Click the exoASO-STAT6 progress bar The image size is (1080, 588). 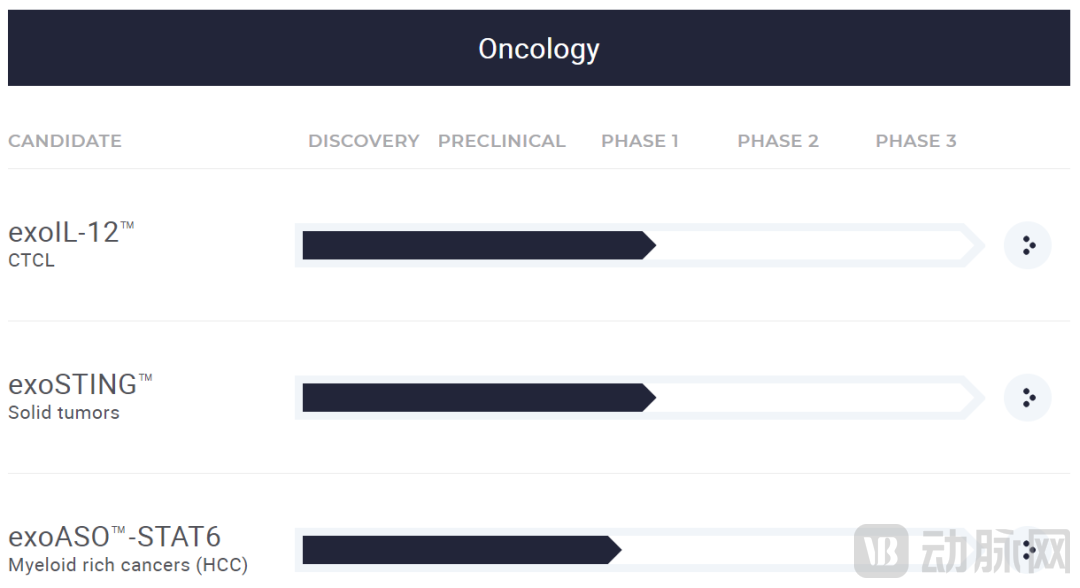click(x=461, y=550)
